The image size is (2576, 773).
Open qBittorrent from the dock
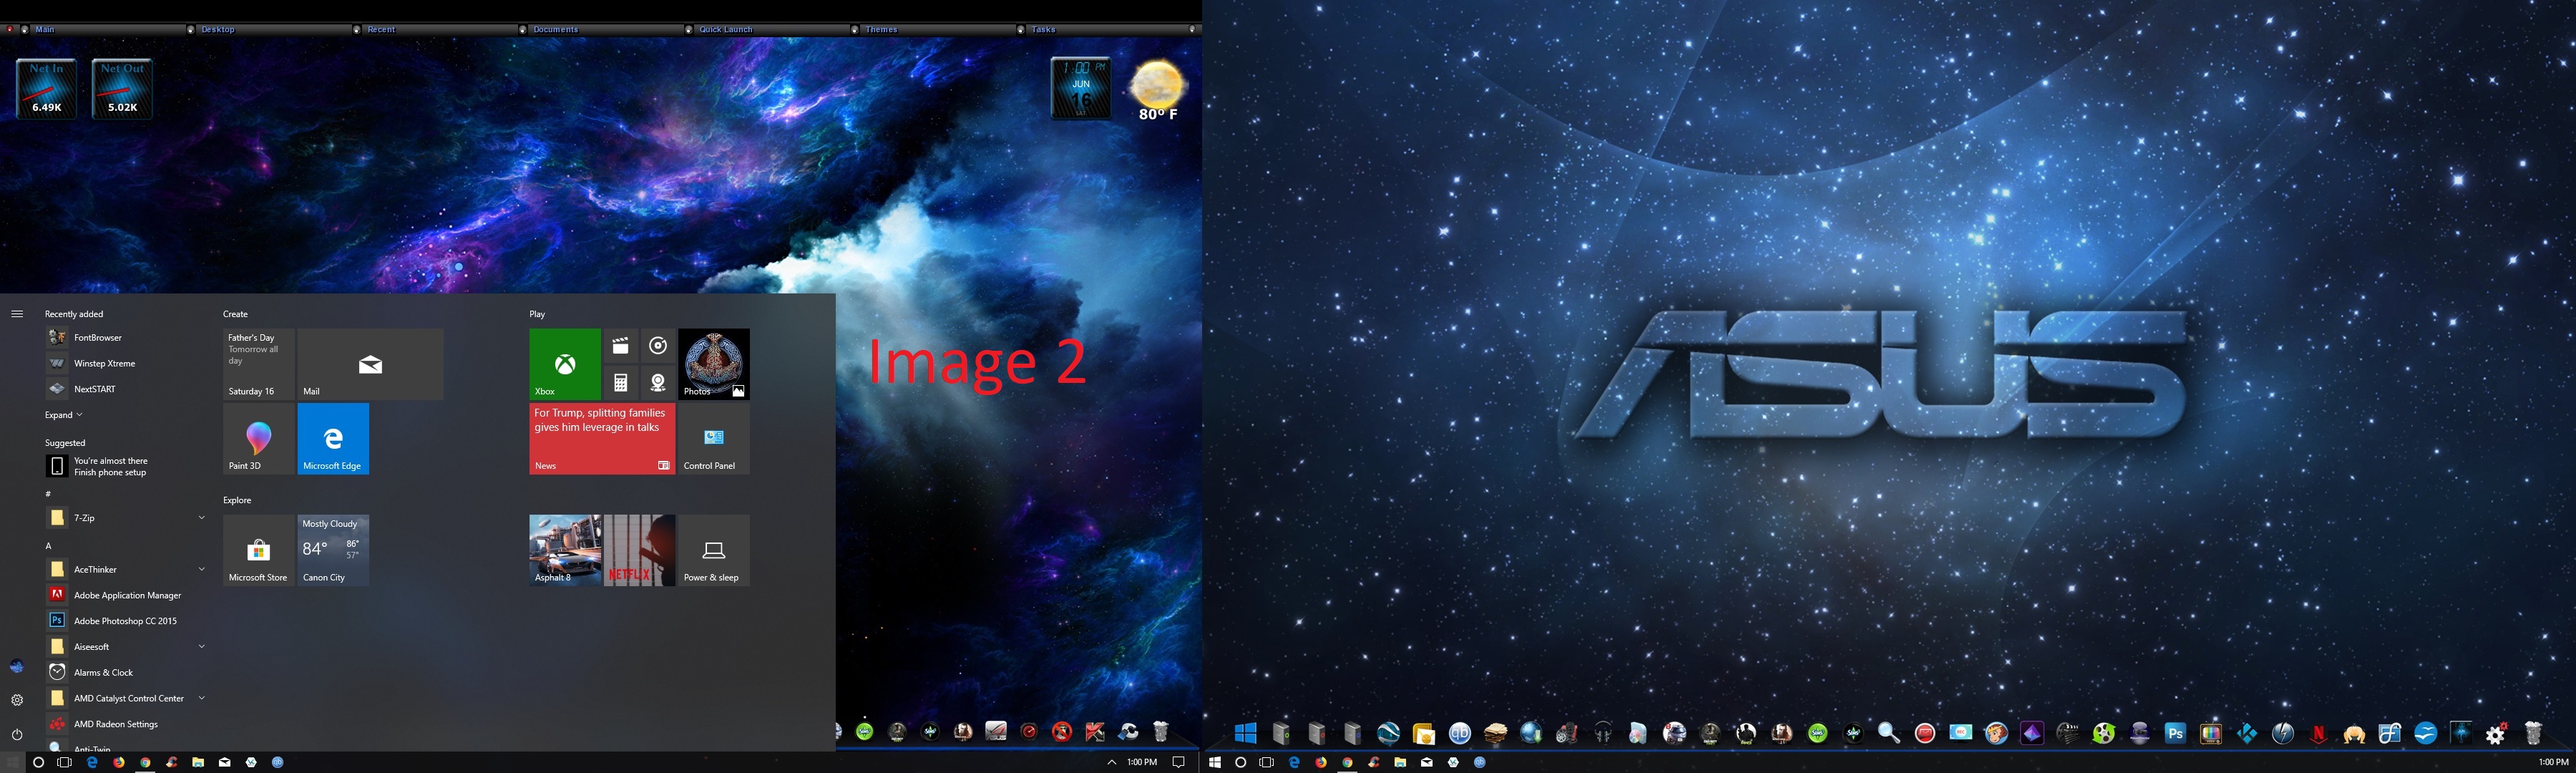[x=1460, y=733]
